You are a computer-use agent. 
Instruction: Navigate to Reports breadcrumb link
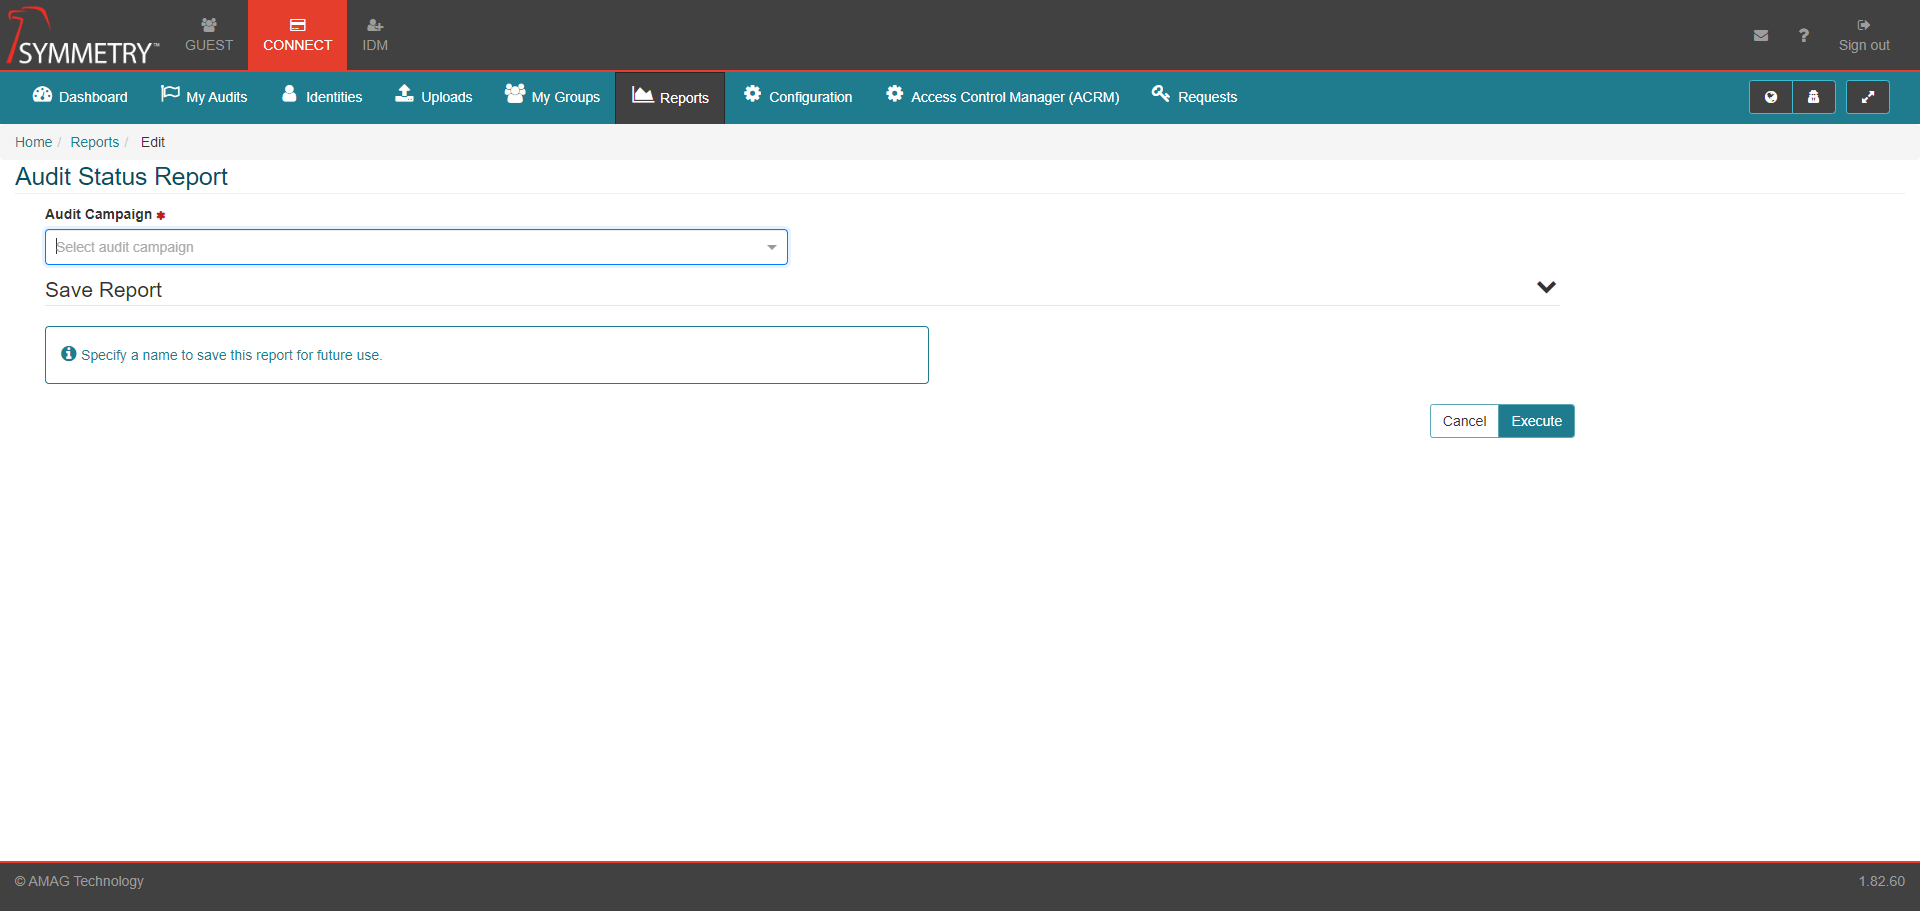(94, 142)
